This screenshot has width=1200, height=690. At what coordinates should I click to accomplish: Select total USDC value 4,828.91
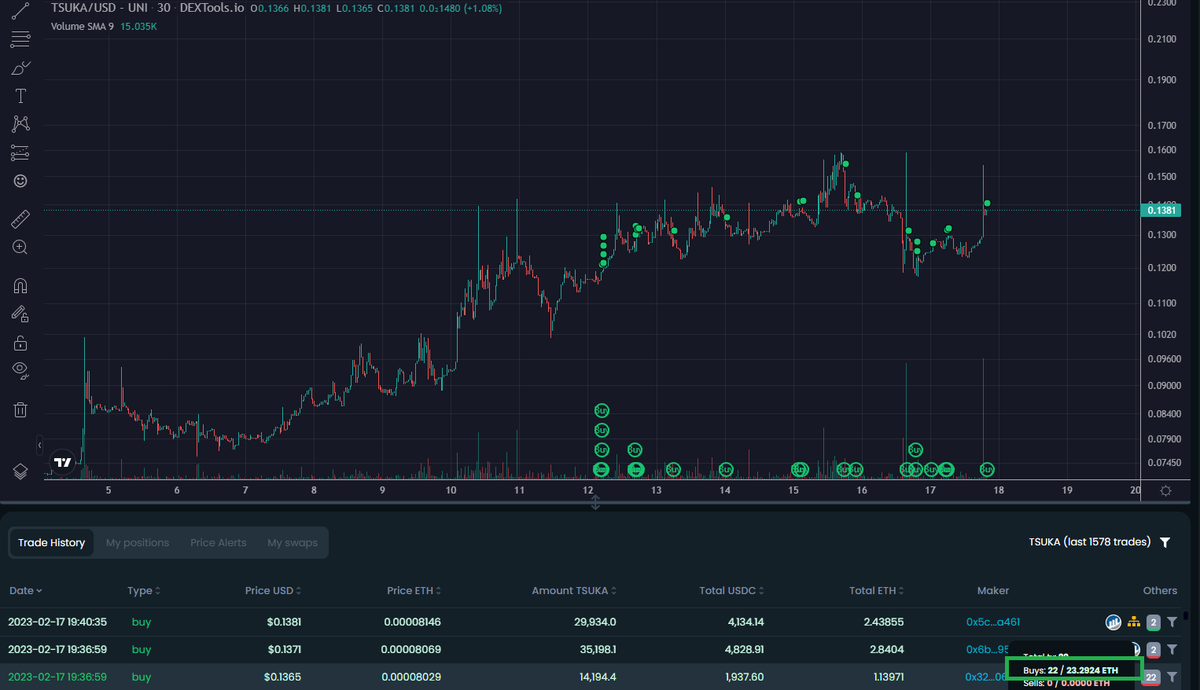743,650
